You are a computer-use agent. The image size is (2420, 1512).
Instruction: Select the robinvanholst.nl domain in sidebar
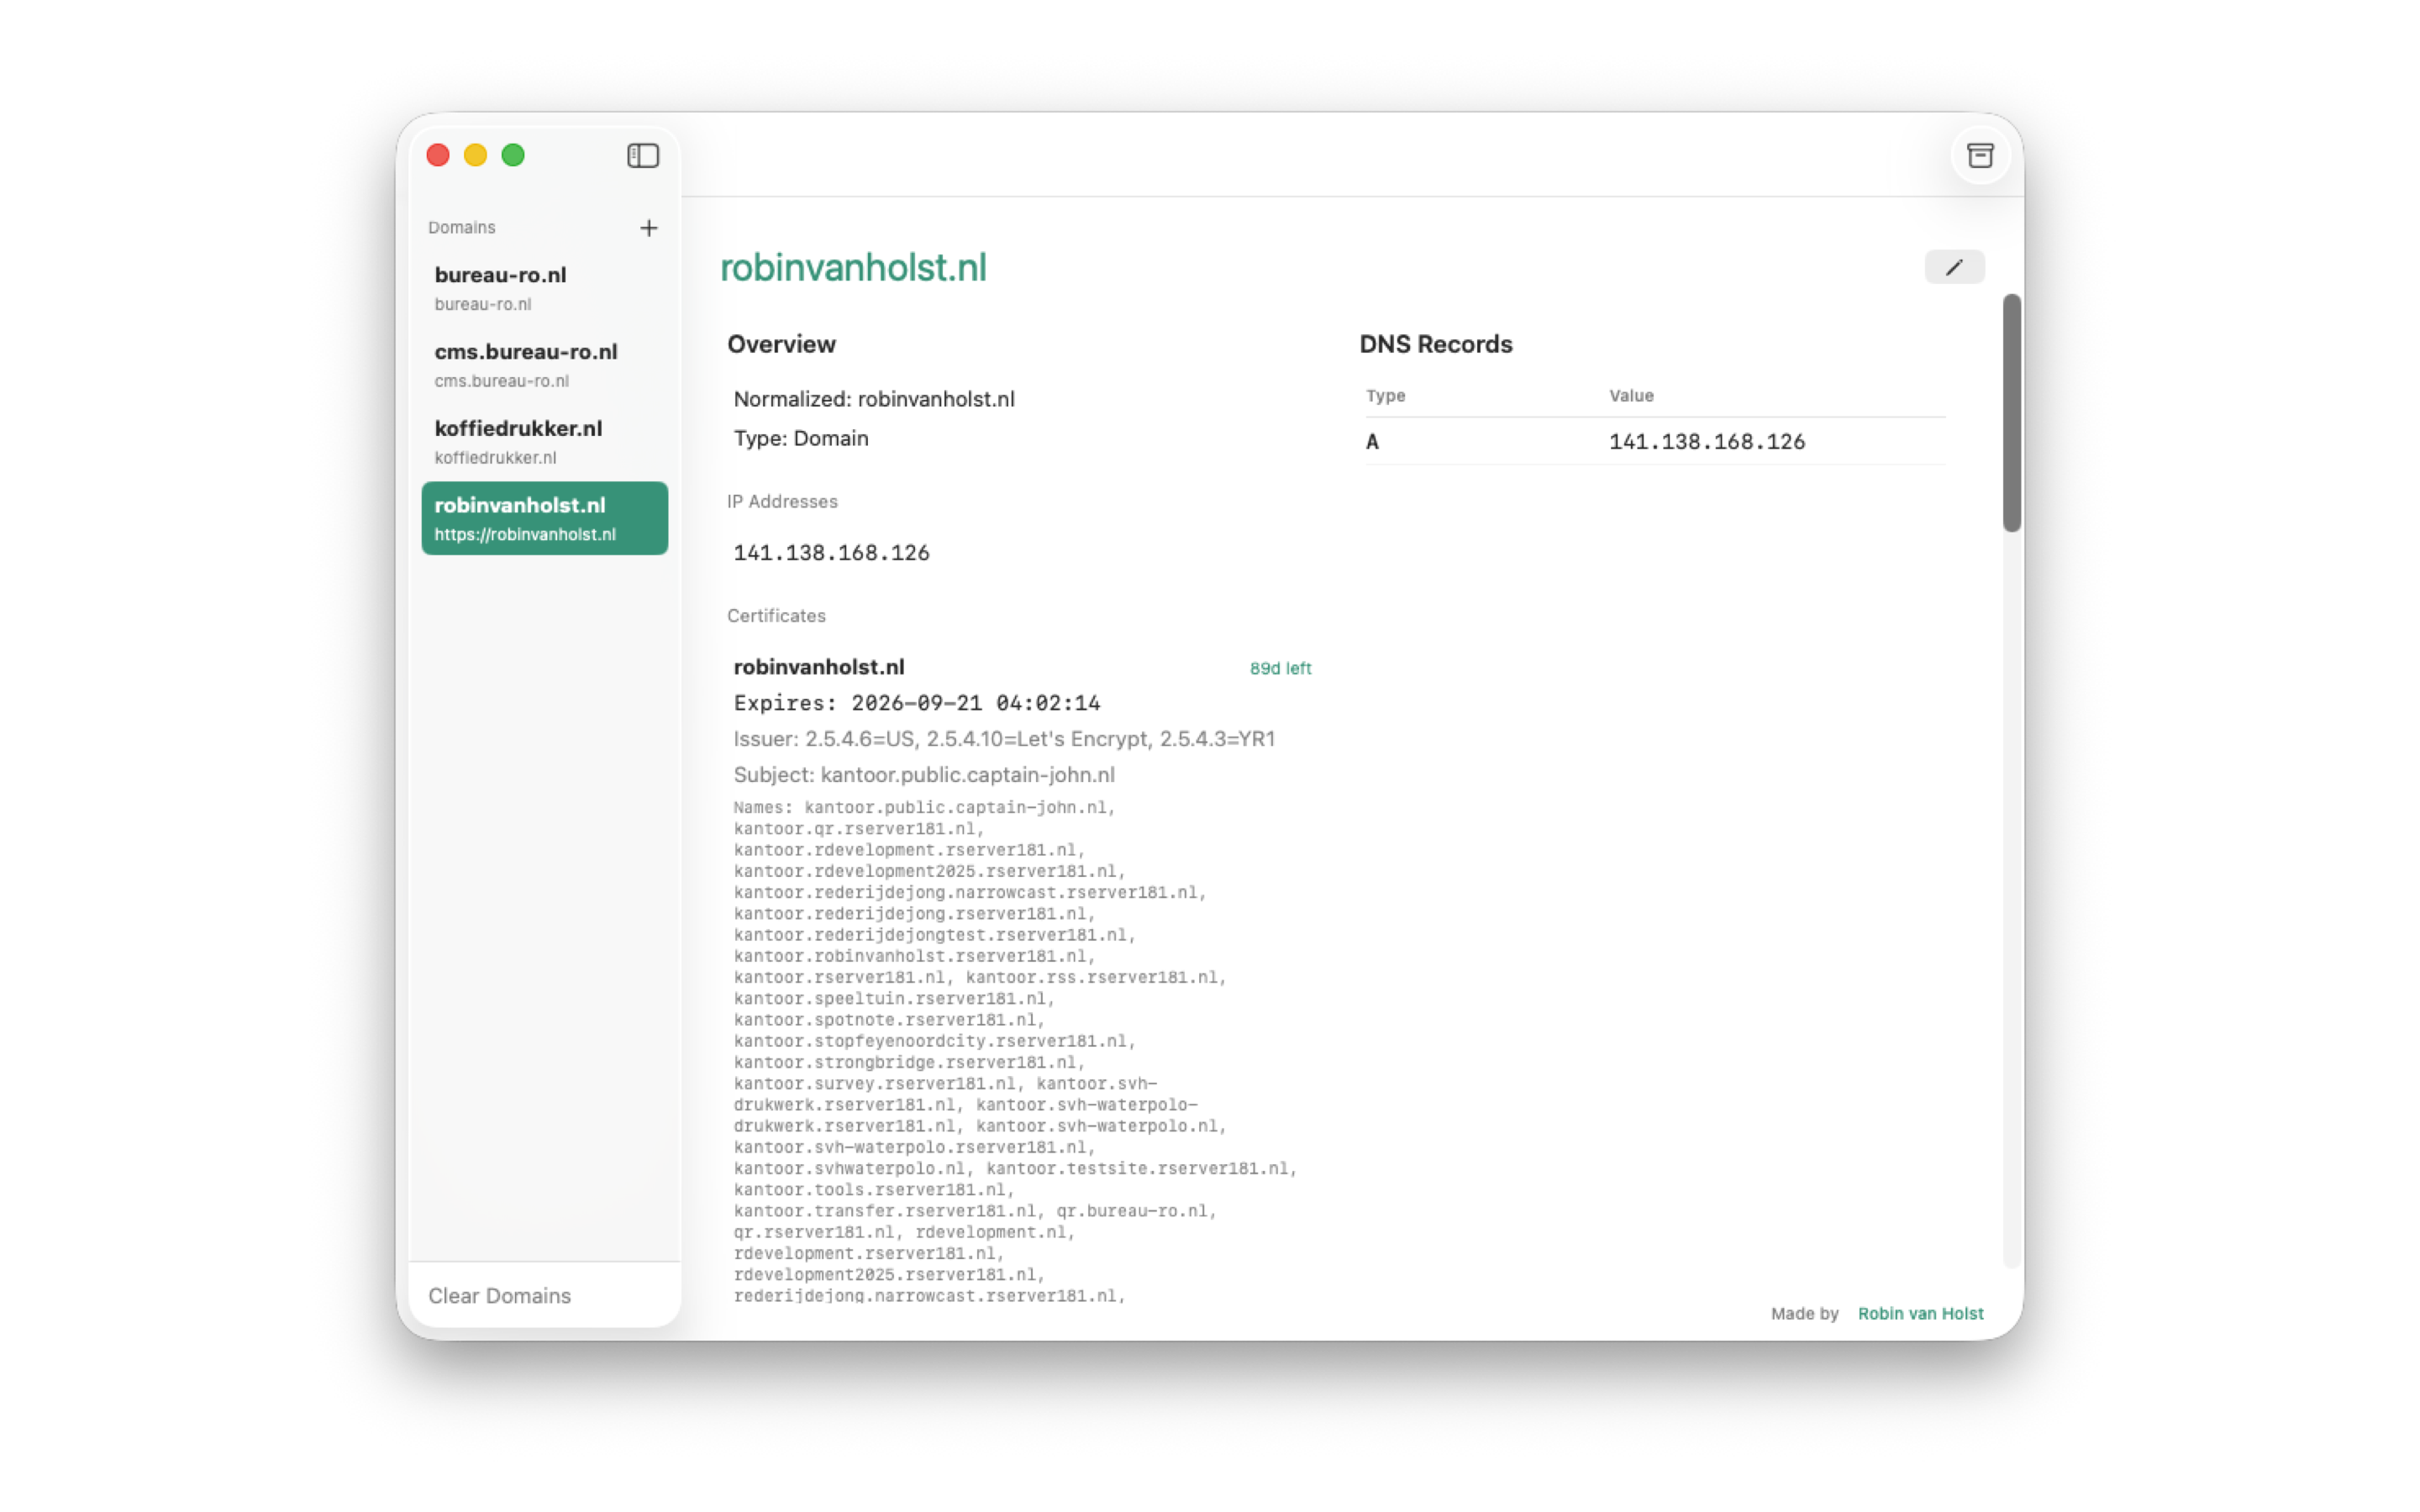pyautogui.click(x=544, y=518)
